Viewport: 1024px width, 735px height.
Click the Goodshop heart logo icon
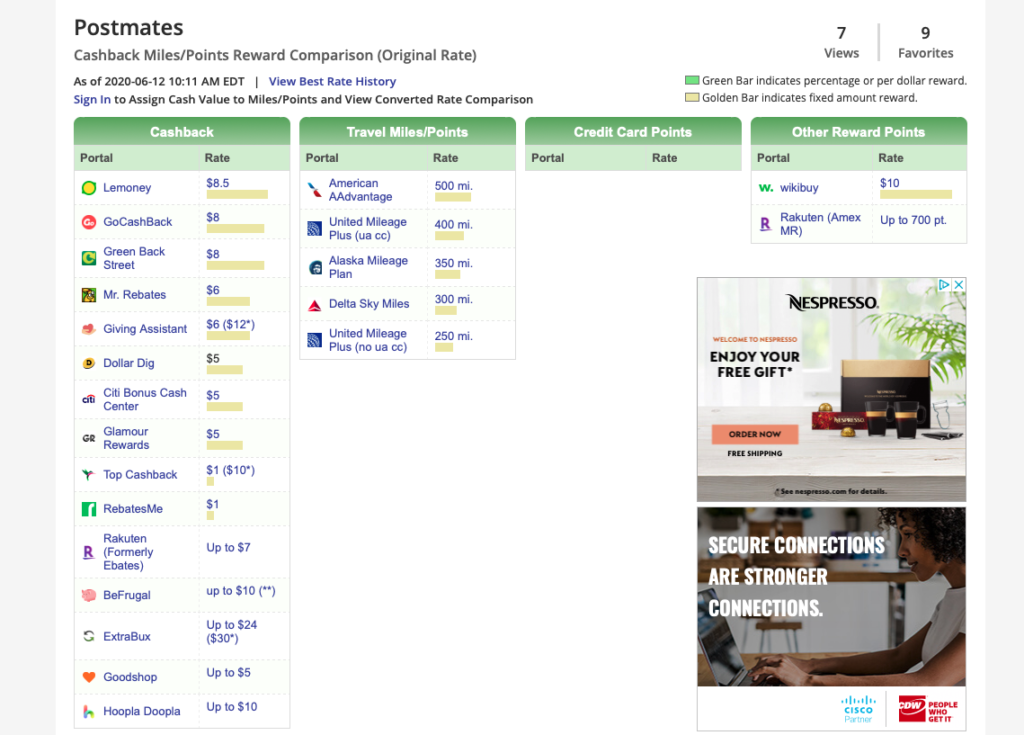[x=89, y=677]
